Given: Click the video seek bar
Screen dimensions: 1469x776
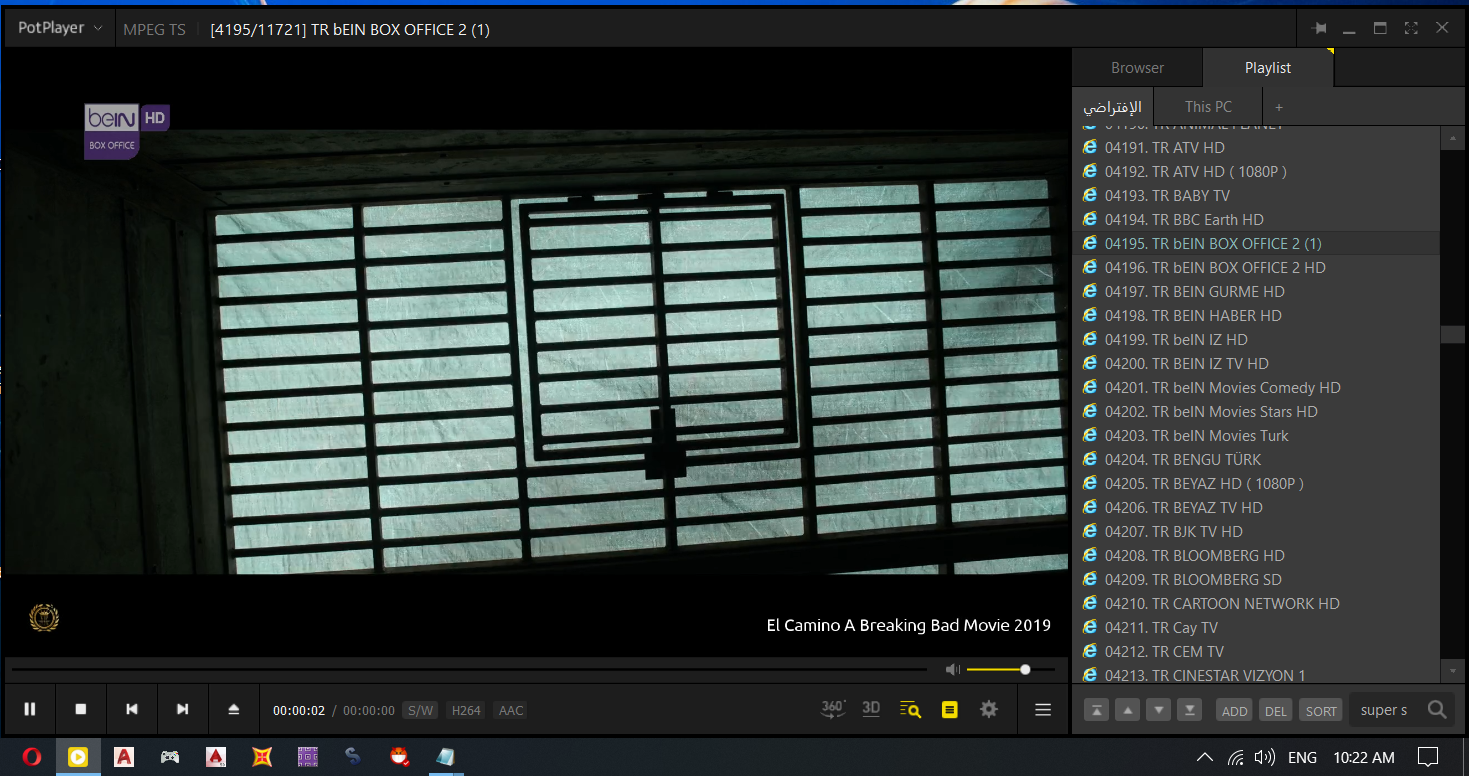Looking at the screenshot, I should point(469,669).
